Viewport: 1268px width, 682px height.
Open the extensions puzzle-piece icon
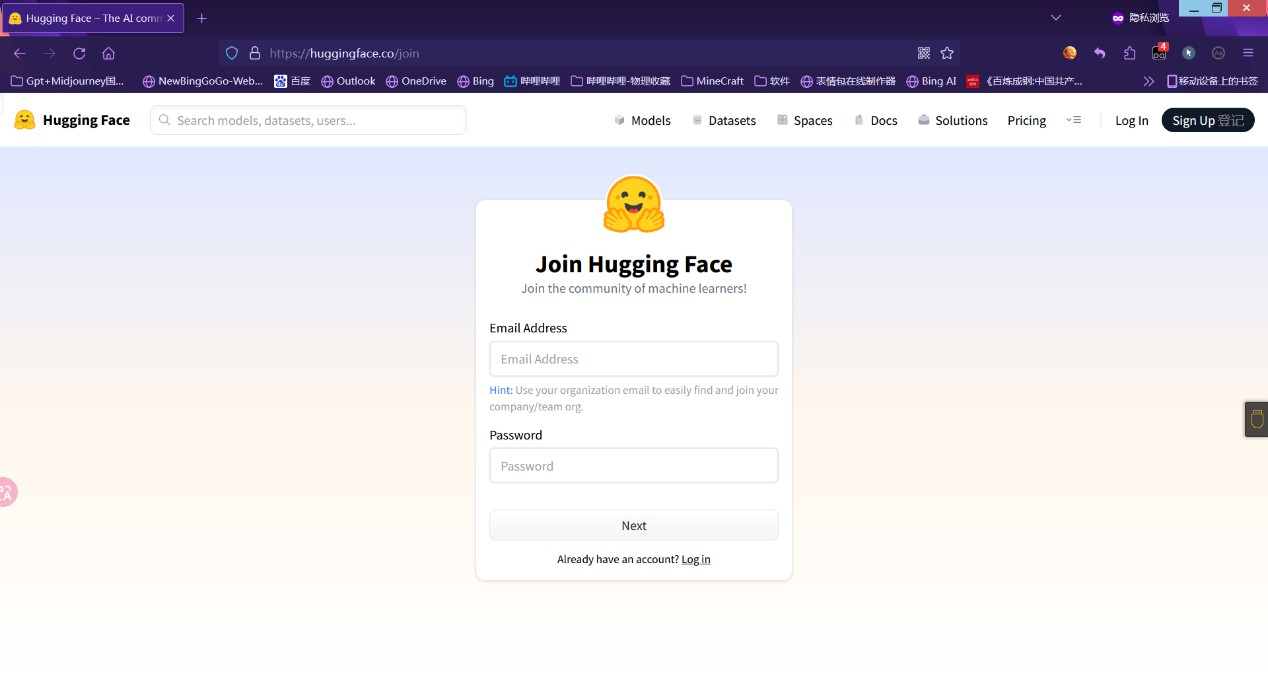1130,53
